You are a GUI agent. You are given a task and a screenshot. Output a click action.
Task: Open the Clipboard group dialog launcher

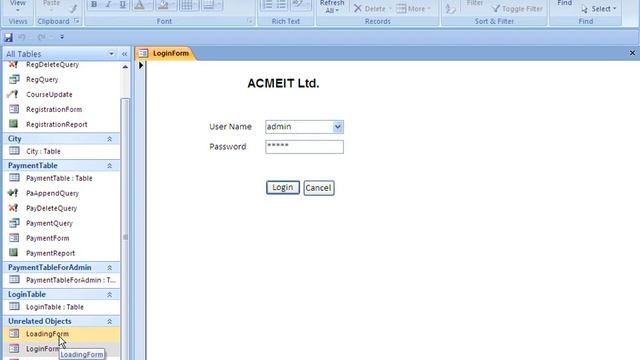coord(76,21)
